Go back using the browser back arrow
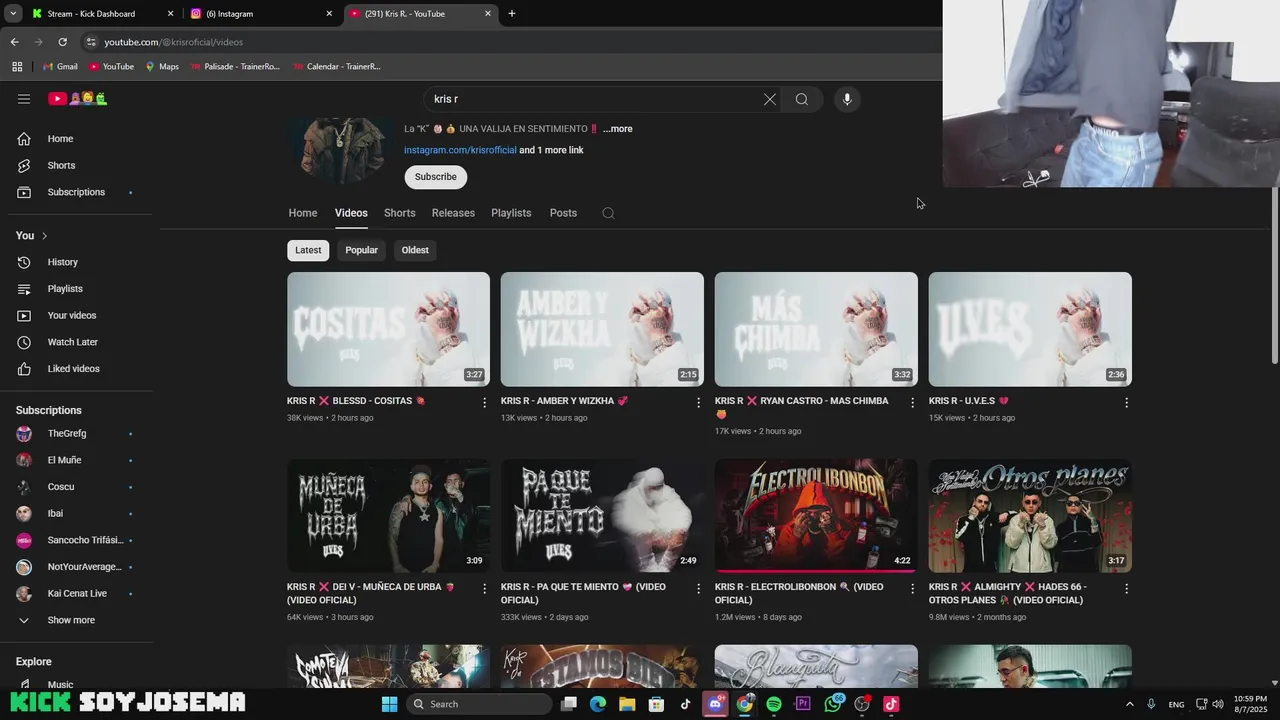The image size is (1280, 720). pyautogui.click(x=14, y=42)
